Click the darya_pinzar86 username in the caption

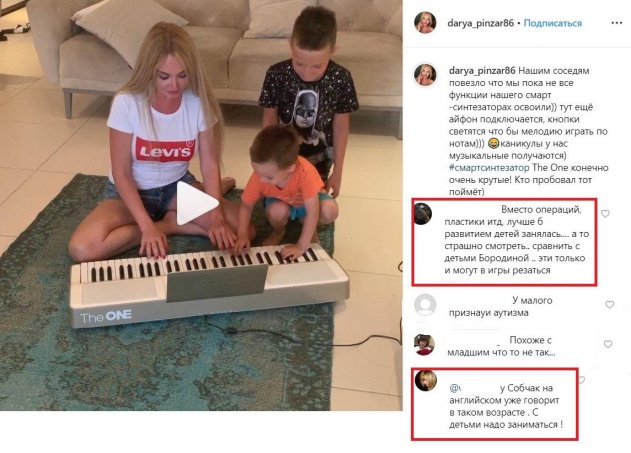(x=482, y=70)
